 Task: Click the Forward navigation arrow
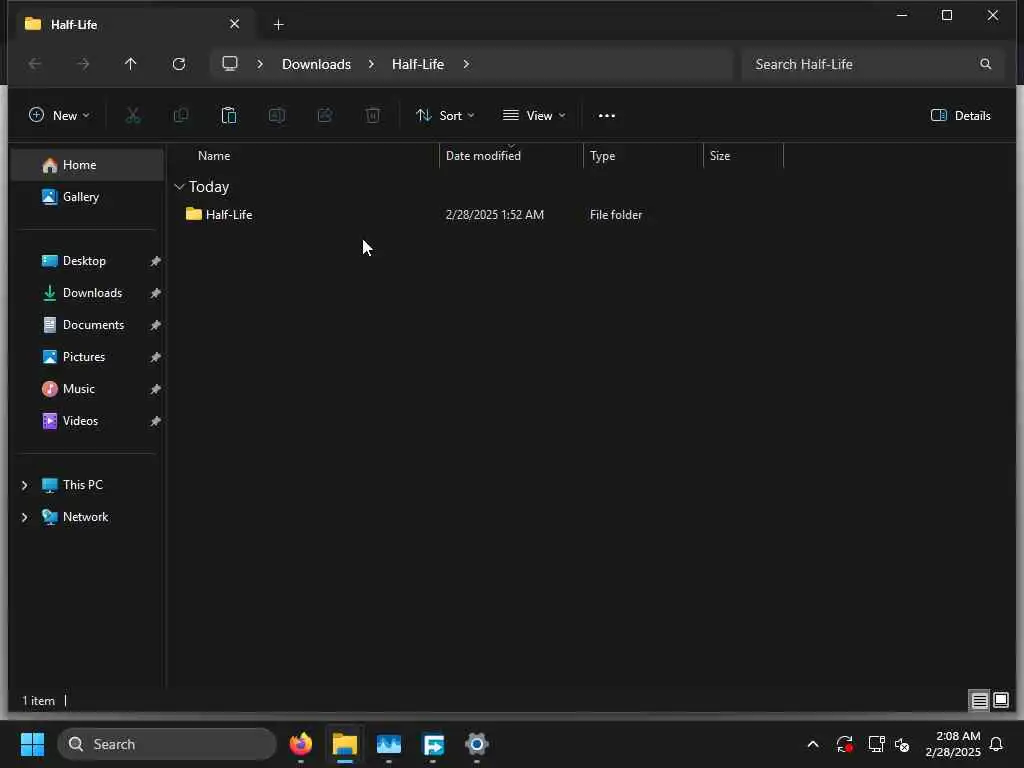(x=83, y=64)
